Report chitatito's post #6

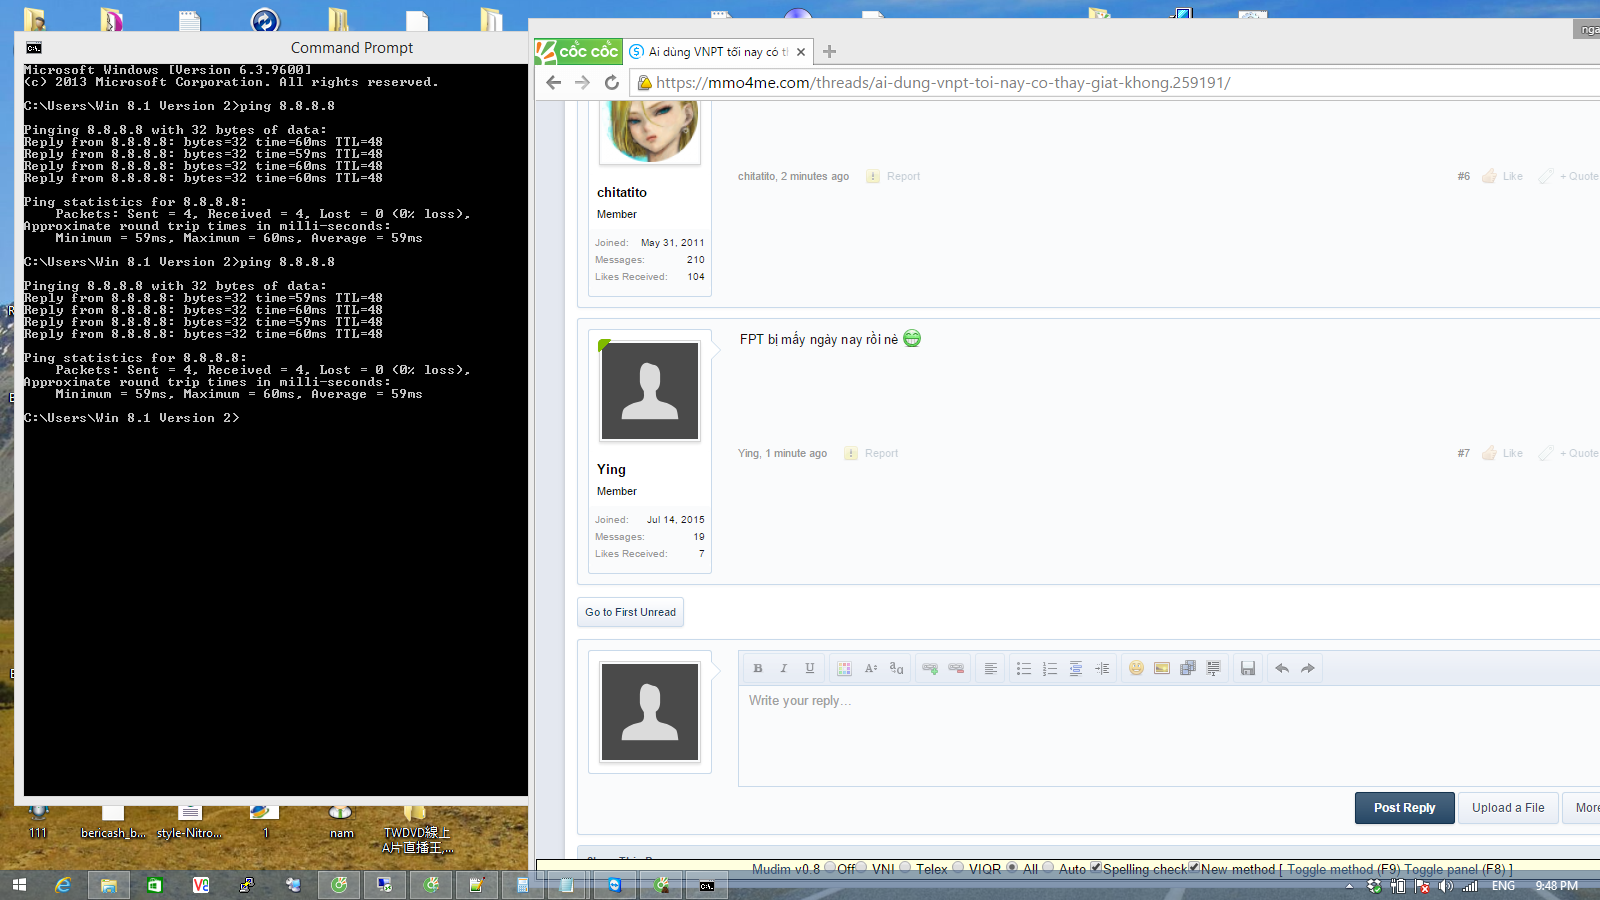coord(893,176)
